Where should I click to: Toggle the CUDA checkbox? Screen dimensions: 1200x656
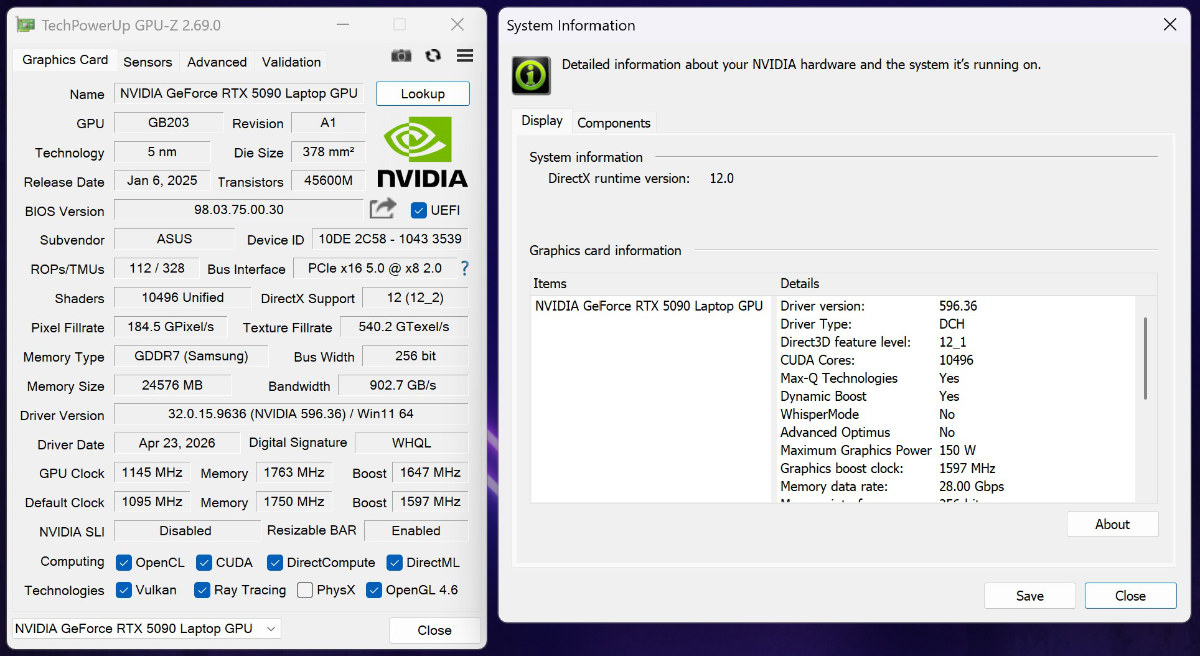[x=204, y=563]
